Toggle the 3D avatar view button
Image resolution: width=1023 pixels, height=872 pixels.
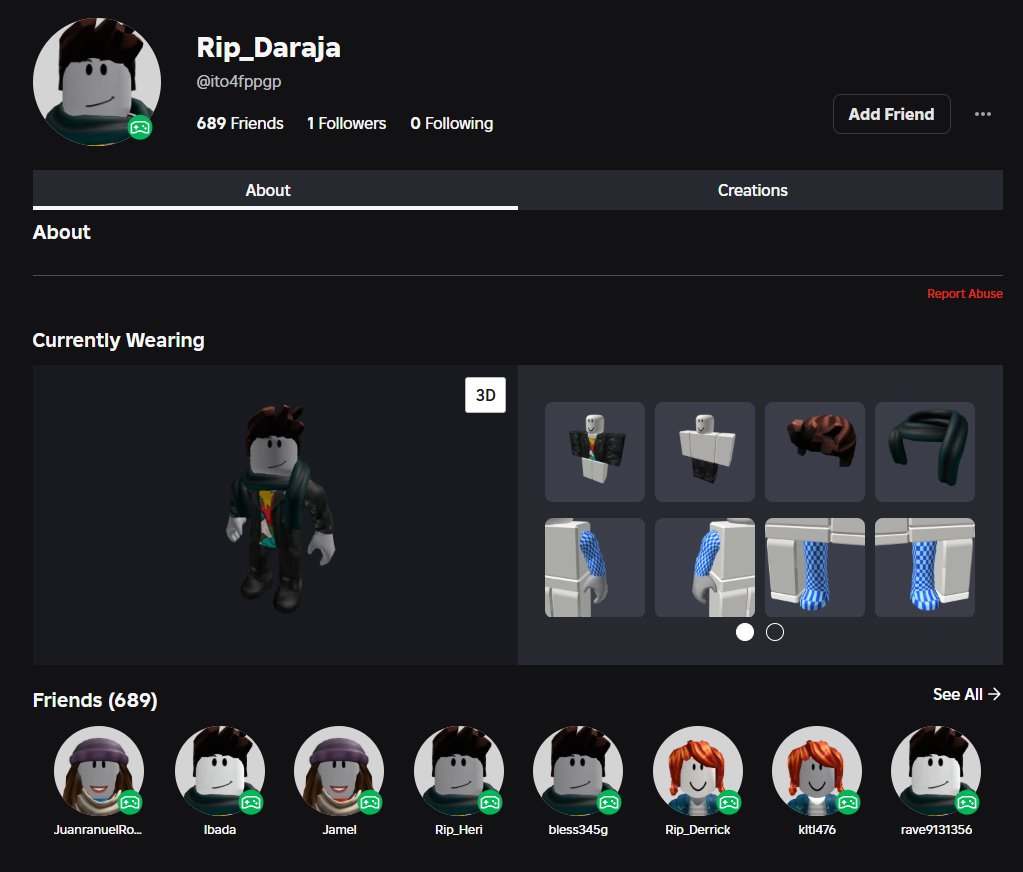click(x=485, y=395)
